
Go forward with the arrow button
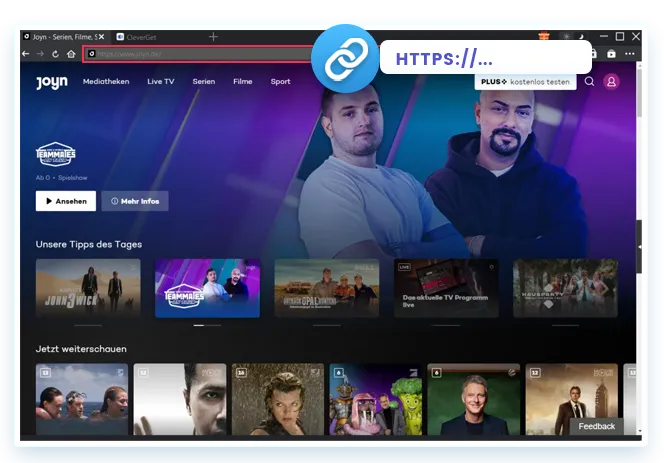click(x=40, y=54)
